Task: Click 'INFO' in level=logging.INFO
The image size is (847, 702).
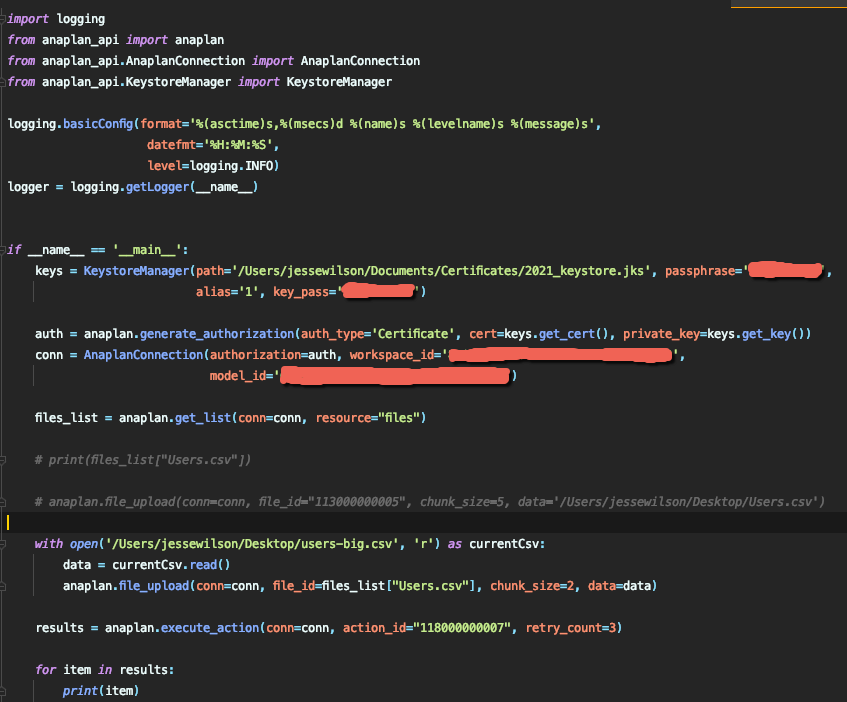Action: (259, 166)
